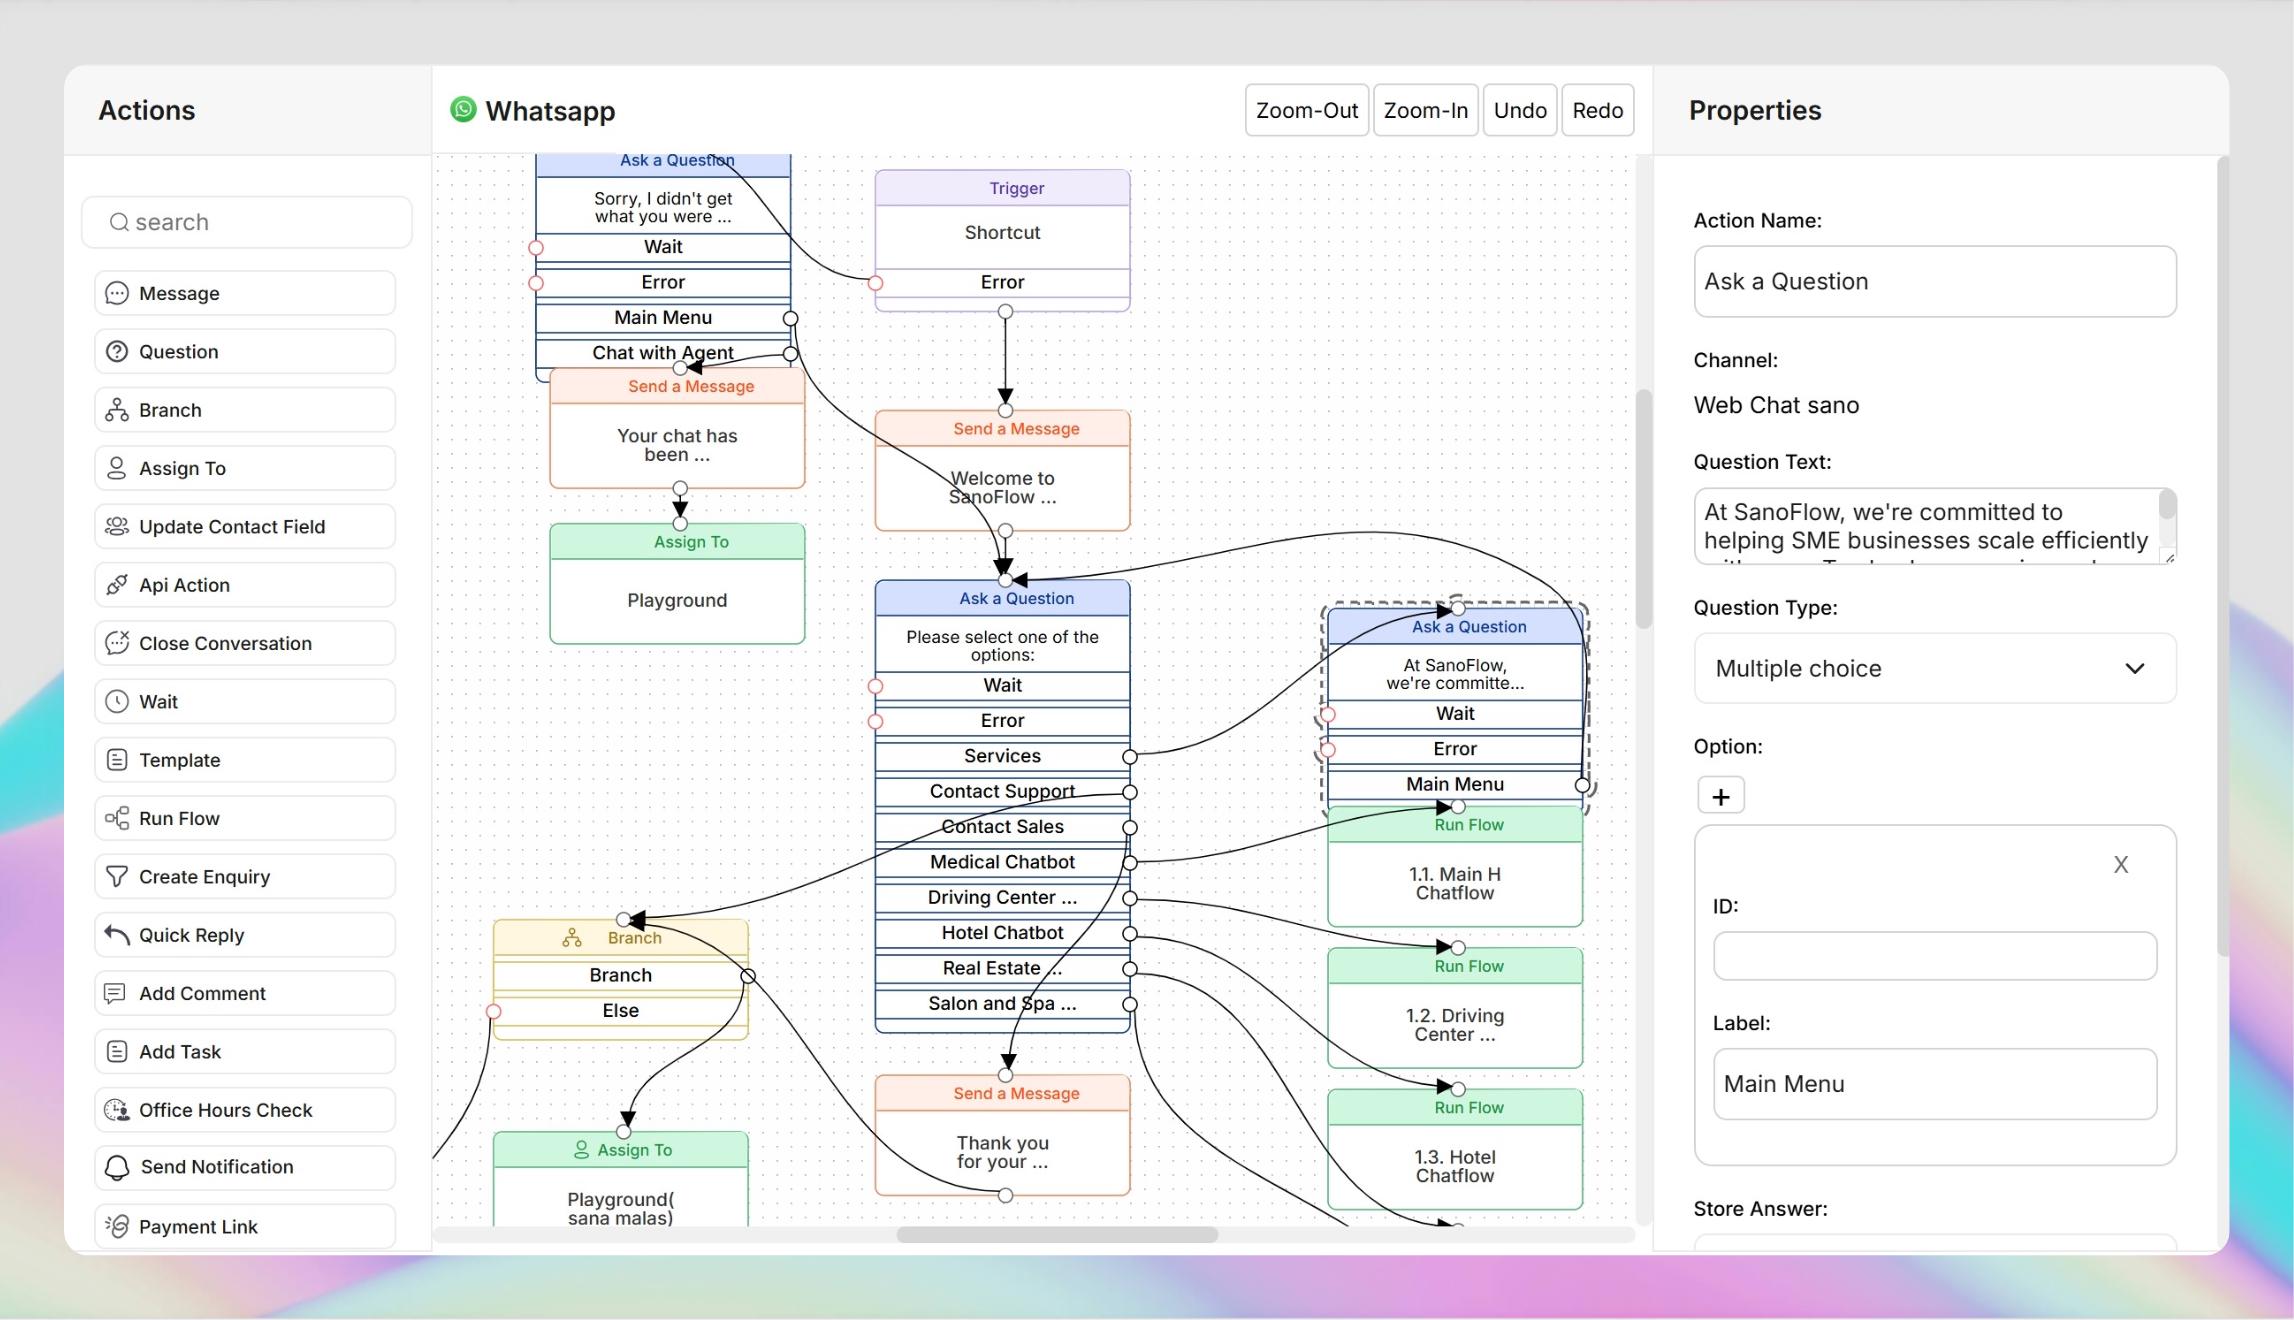The width and height of the screenshot is (2294, 1320).
Task: Click the Quick Reply arrow icon
Action: click(117, 935)
